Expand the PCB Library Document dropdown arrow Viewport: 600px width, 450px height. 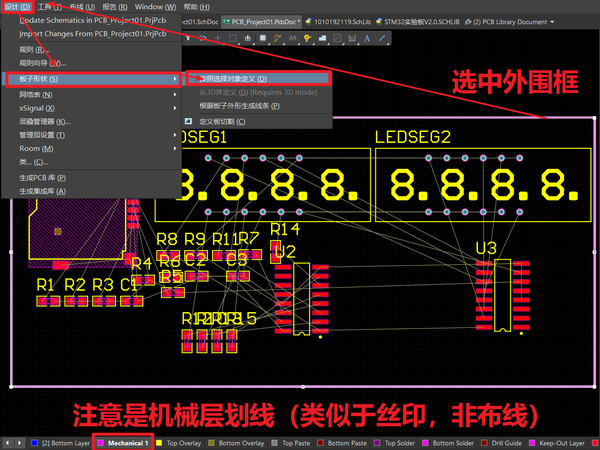click(552, 22)
